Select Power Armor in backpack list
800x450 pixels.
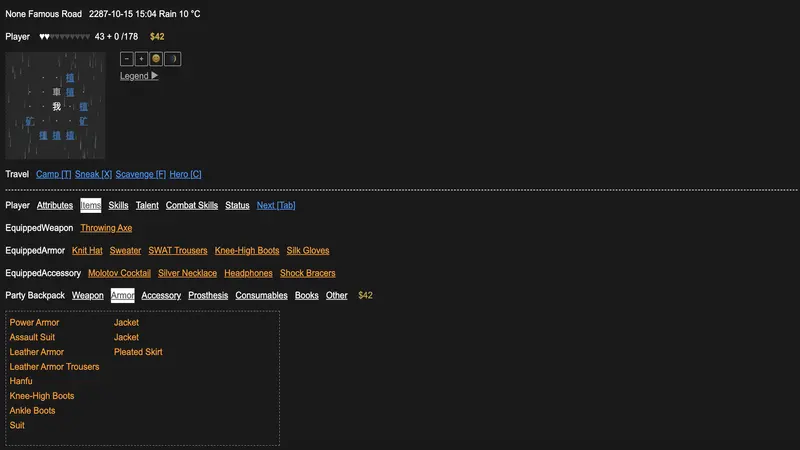click(x=34, y=322)
